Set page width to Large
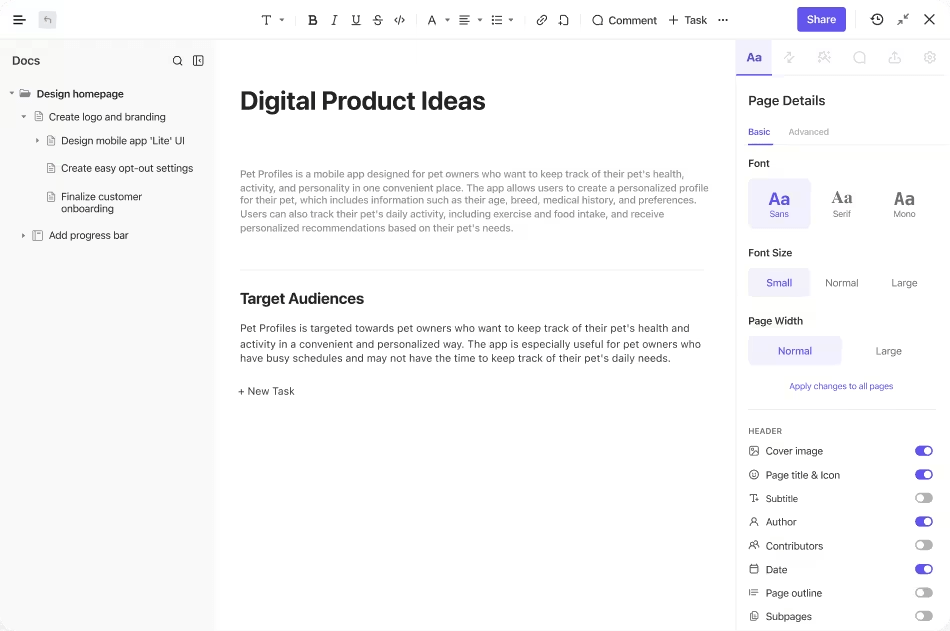Viewport: 950px width, 631px height. tap(888, 351)
